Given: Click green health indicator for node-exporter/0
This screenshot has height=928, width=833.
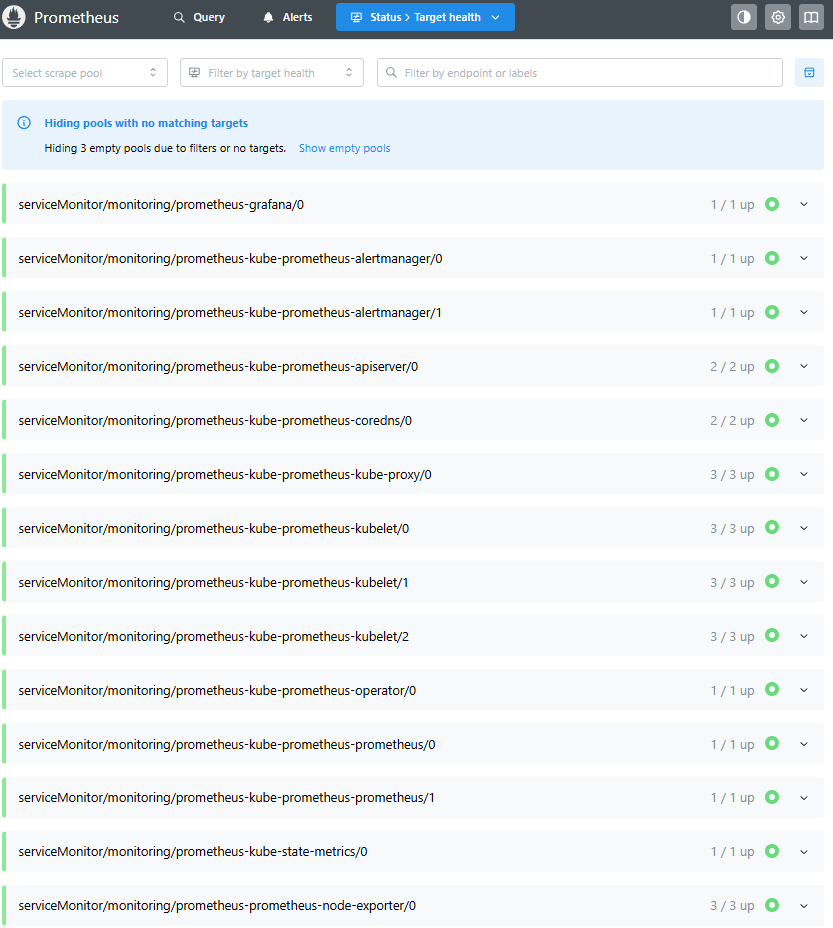Looking at the screenshot, I should point(771,906).
